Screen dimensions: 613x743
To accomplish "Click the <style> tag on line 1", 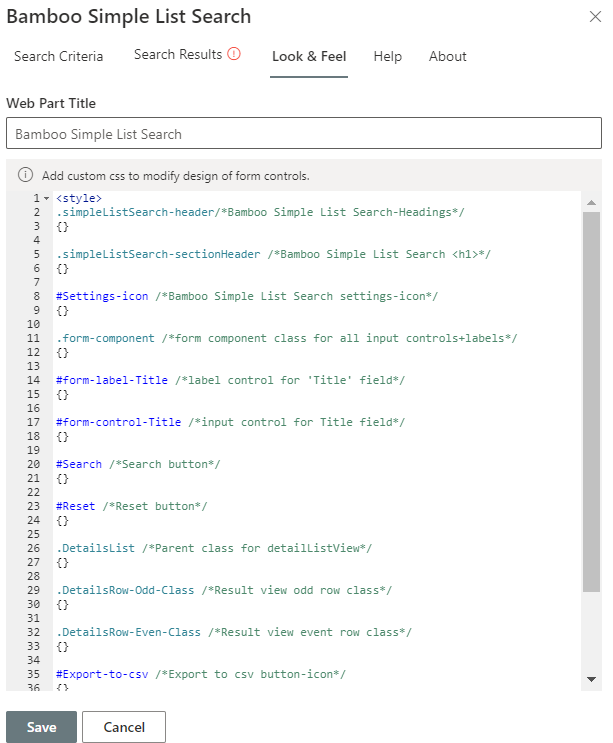I will [79, 198].
